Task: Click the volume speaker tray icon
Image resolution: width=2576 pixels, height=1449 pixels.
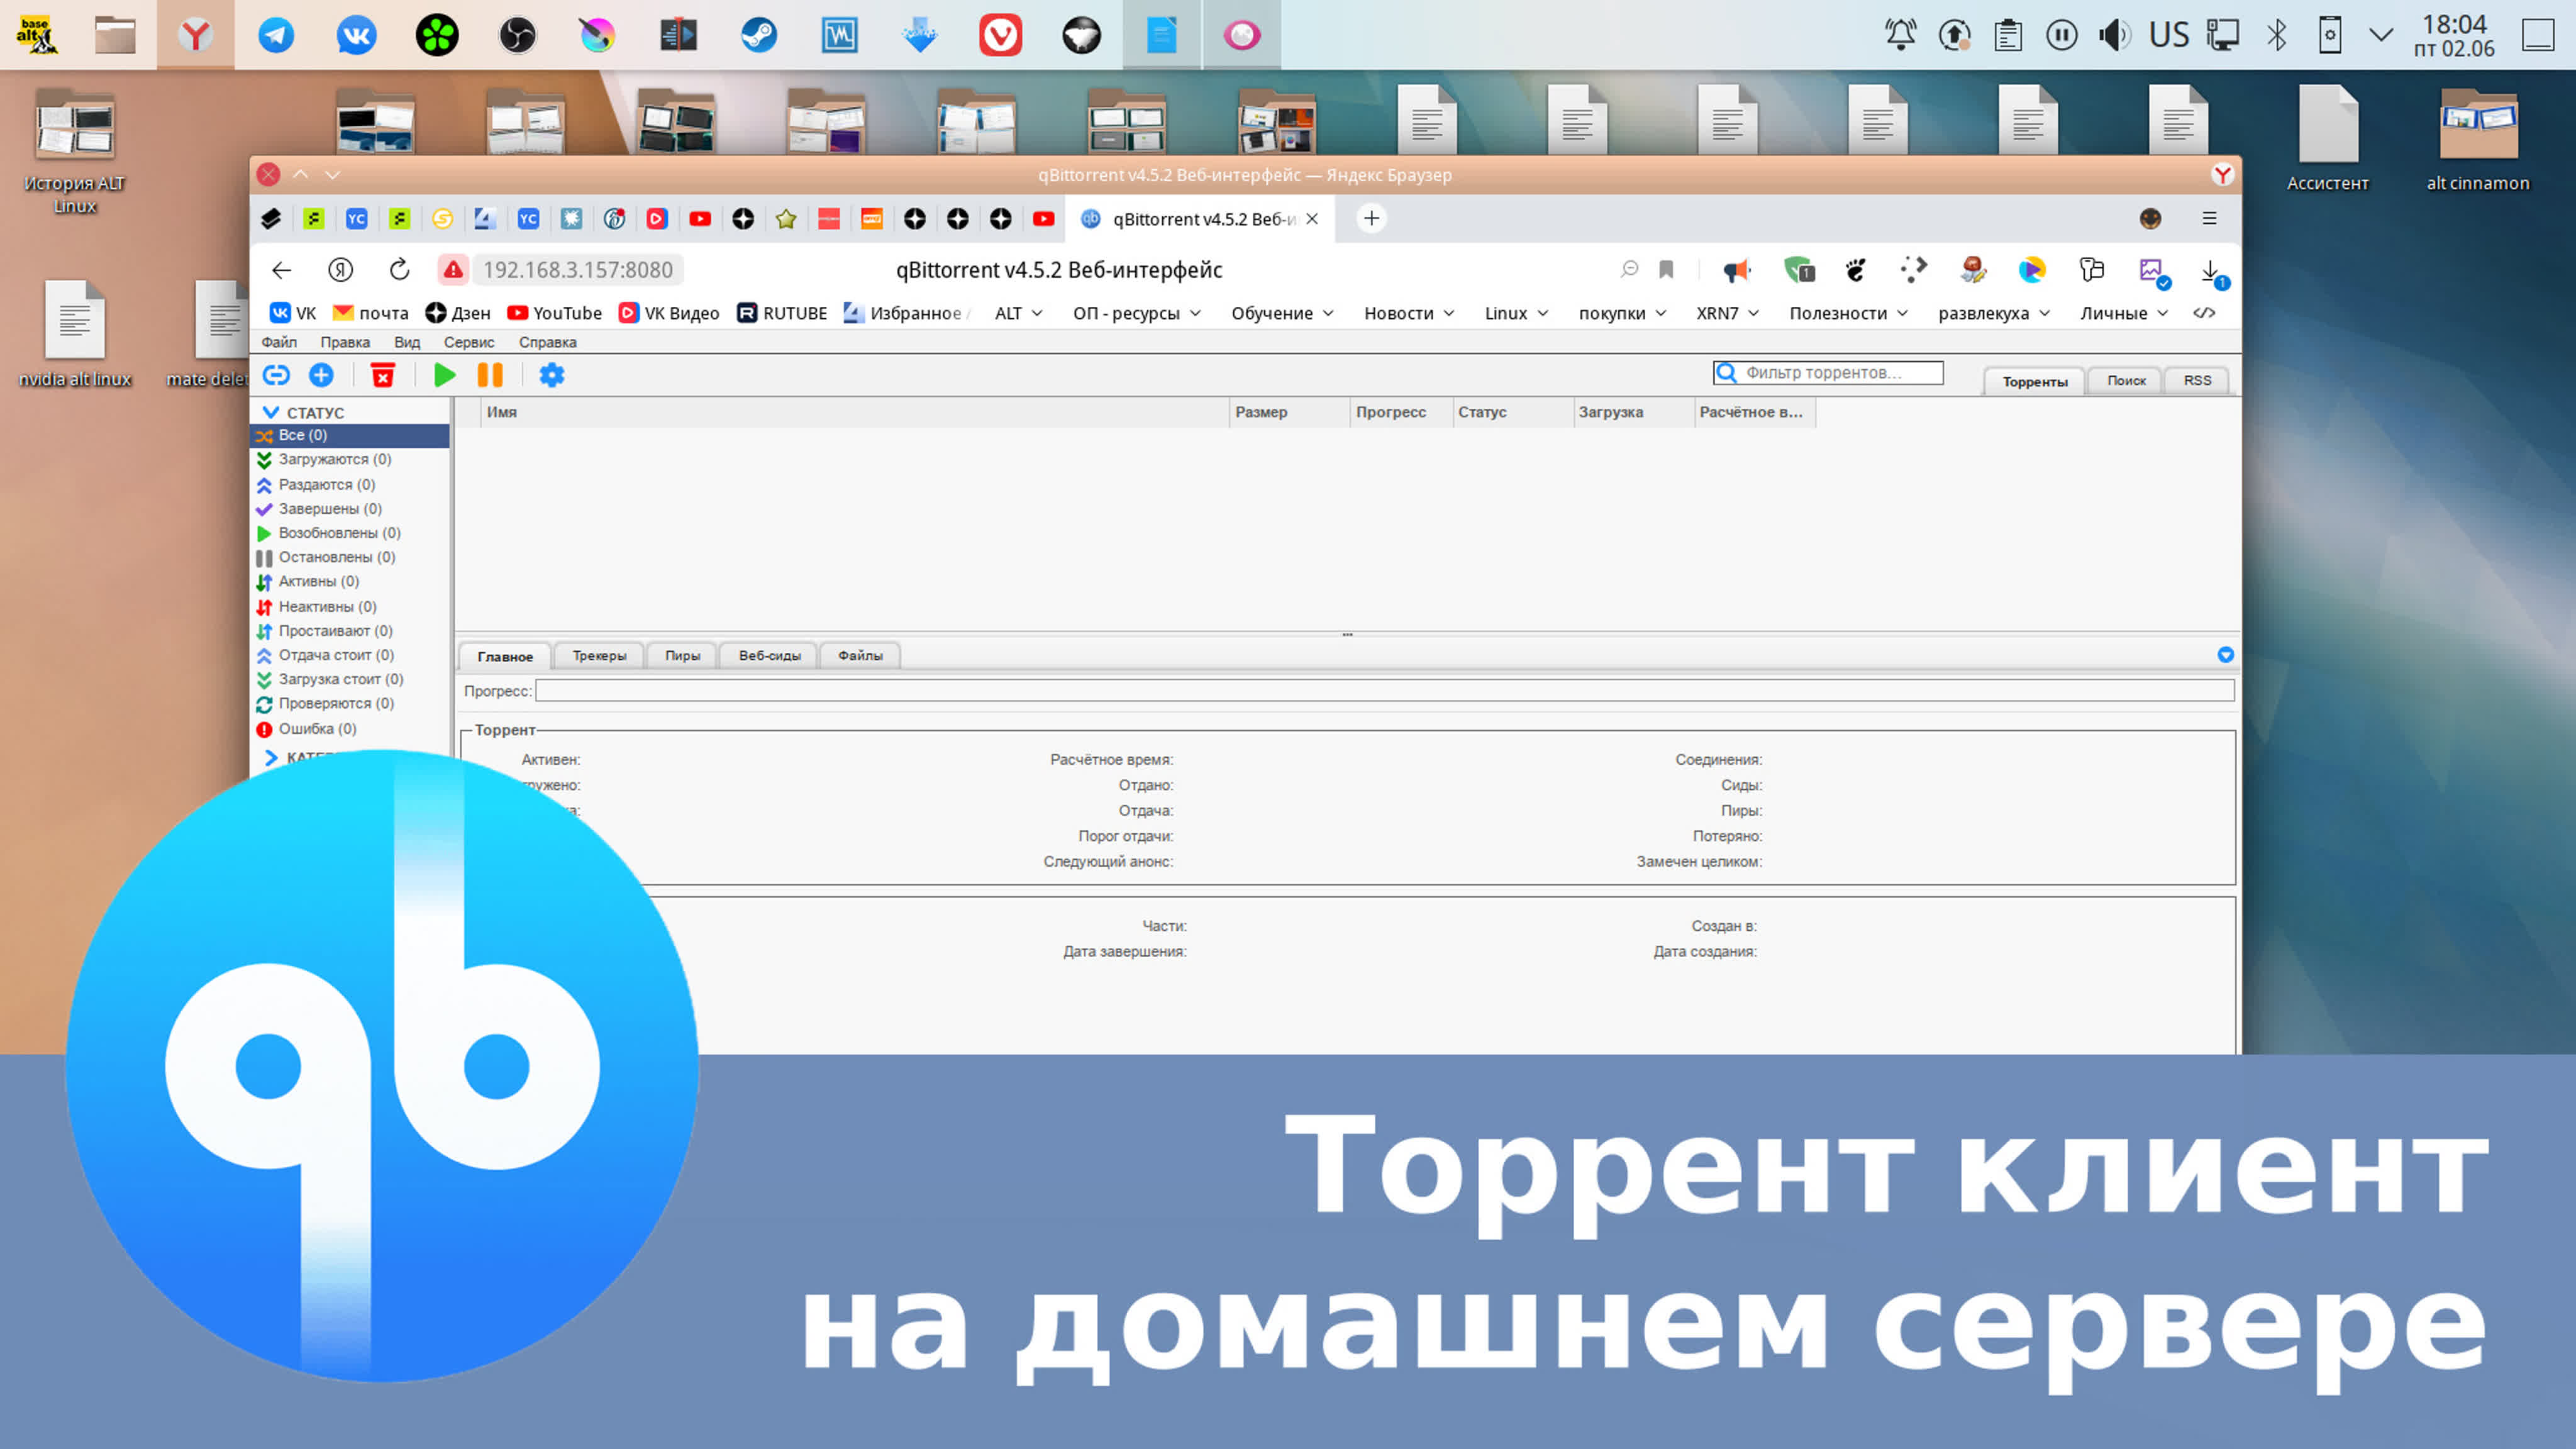Action: click(x=2114, y=35)
